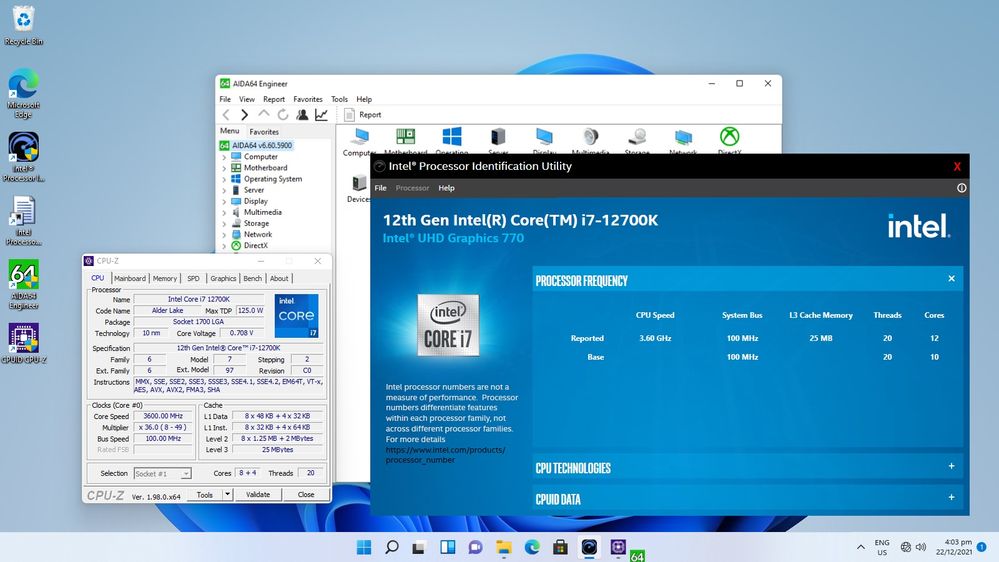Image resolution: width=999 pixels, height=562 pixels.
Task: Open Microsoft Edge desktop shortcut
Action: click(x=24, y=93)
